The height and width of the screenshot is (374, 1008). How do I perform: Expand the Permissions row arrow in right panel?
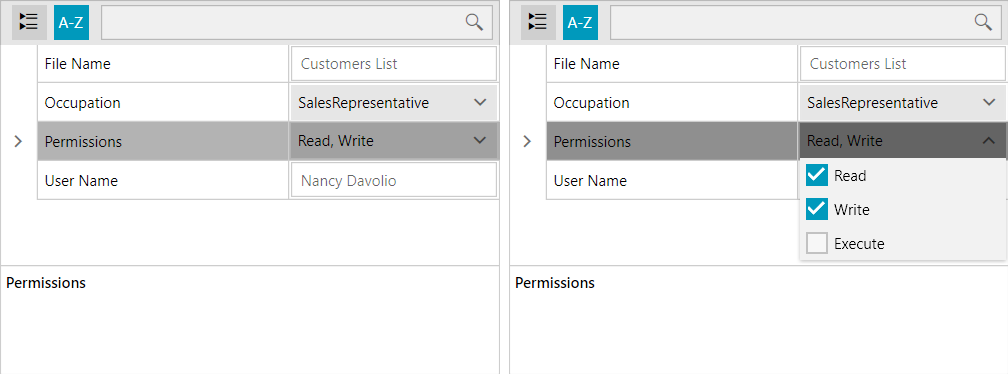(x=528, y=141)
